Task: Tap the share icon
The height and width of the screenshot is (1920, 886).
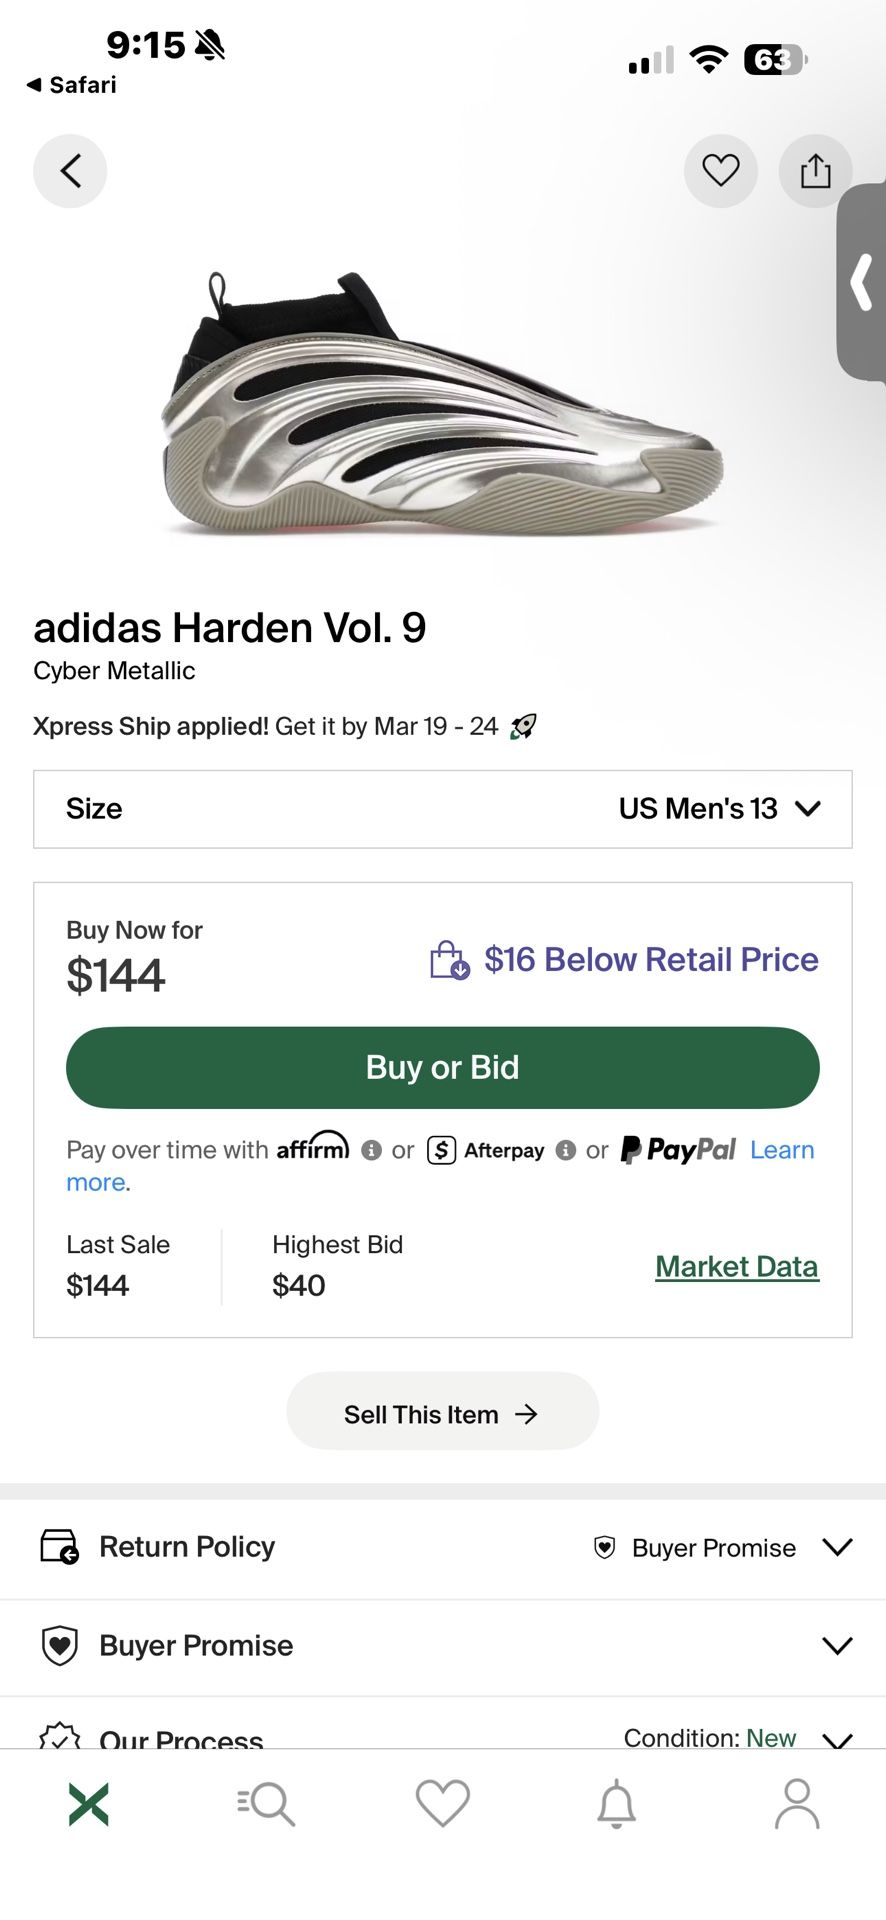Action: 815,171
